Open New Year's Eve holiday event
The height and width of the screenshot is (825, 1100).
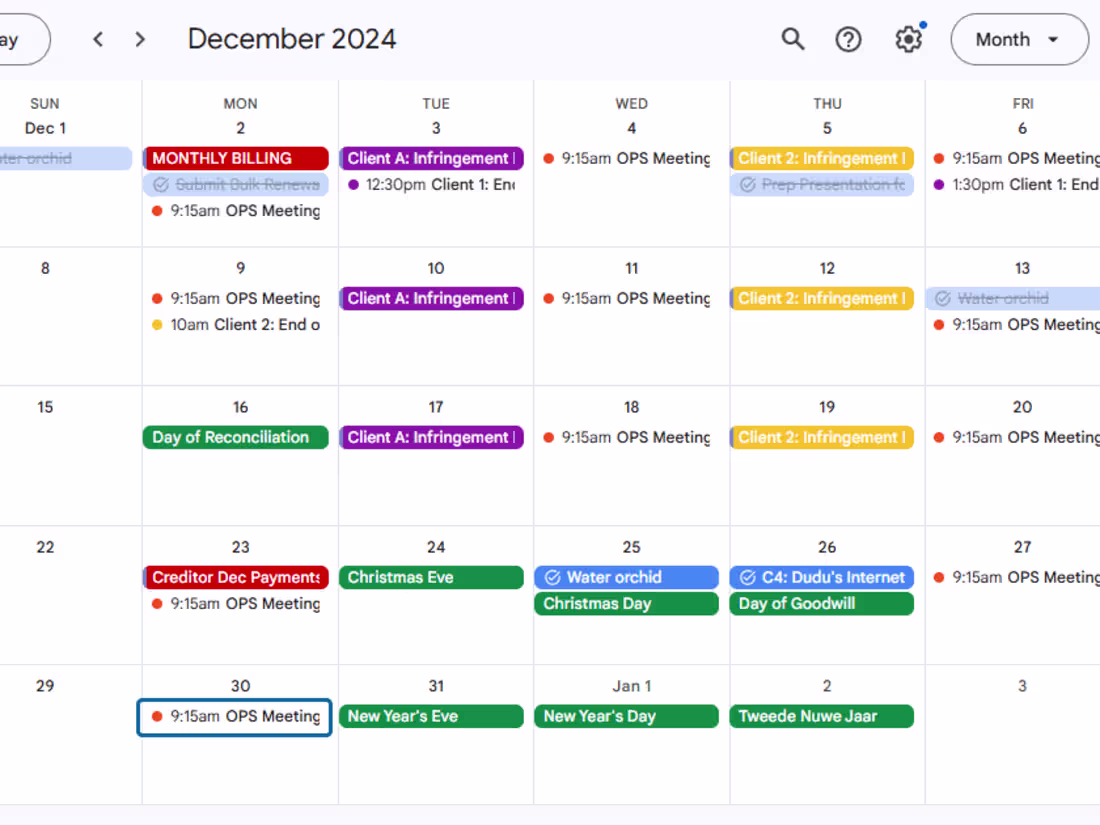431,716
